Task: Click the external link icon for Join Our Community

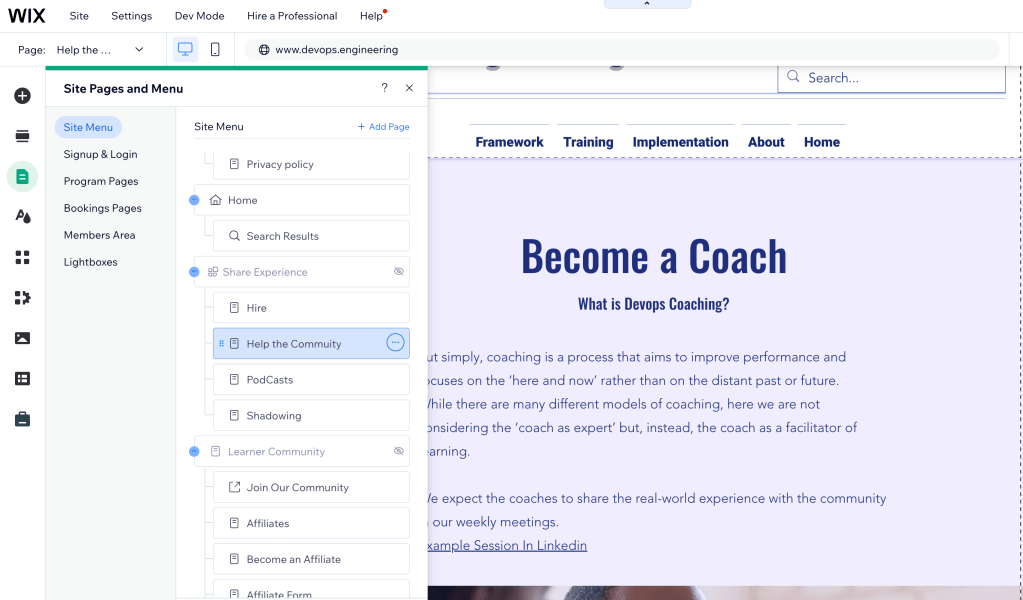Action: (x=234, y=487)
